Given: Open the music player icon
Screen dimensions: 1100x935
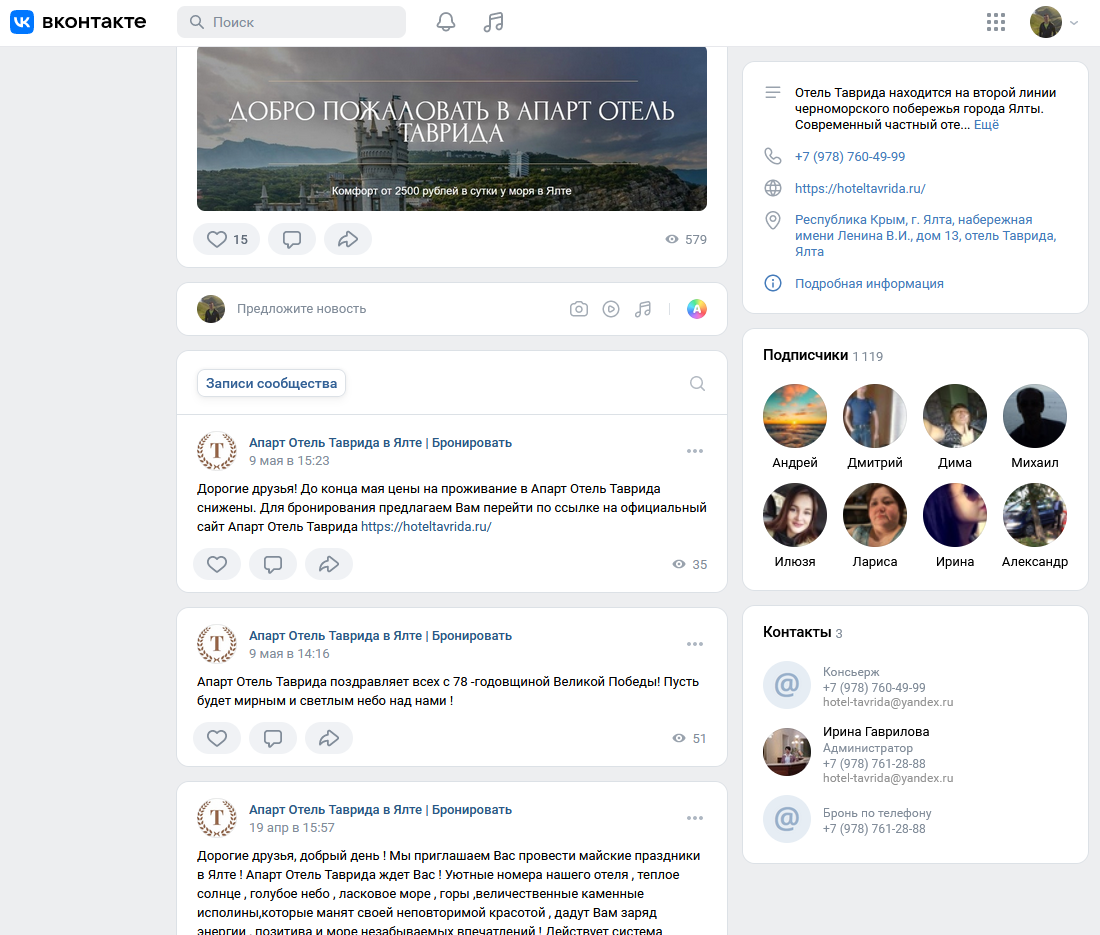Looking at the screenshot, I should [x=493, y=22].
